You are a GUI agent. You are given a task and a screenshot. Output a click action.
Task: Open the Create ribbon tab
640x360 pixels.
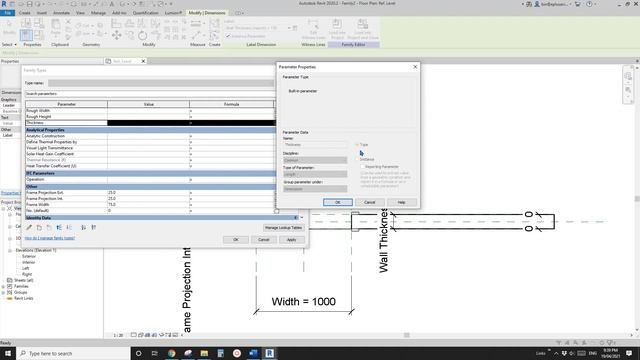click(24, 13)
